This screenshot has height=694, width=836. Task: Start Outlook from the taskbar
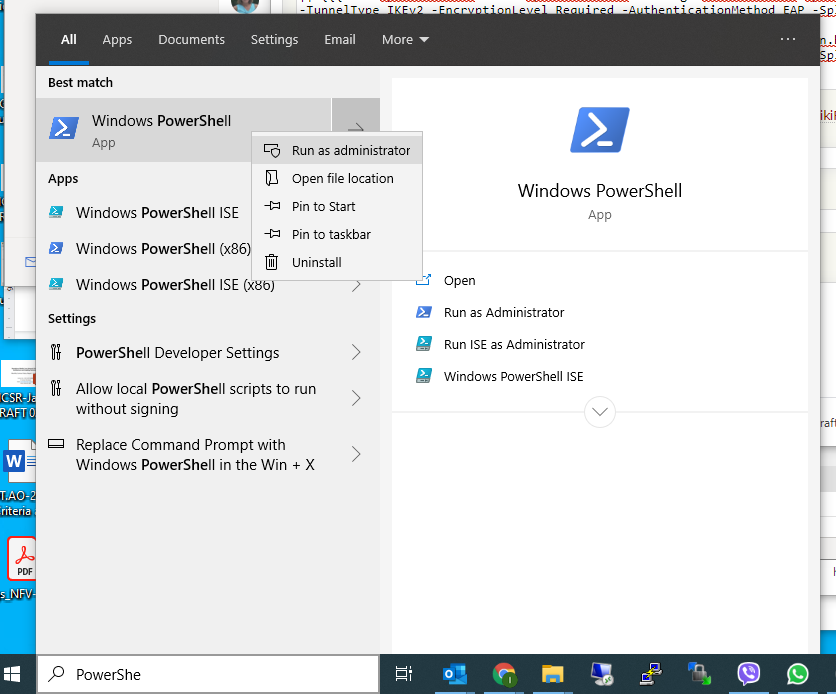455,674
